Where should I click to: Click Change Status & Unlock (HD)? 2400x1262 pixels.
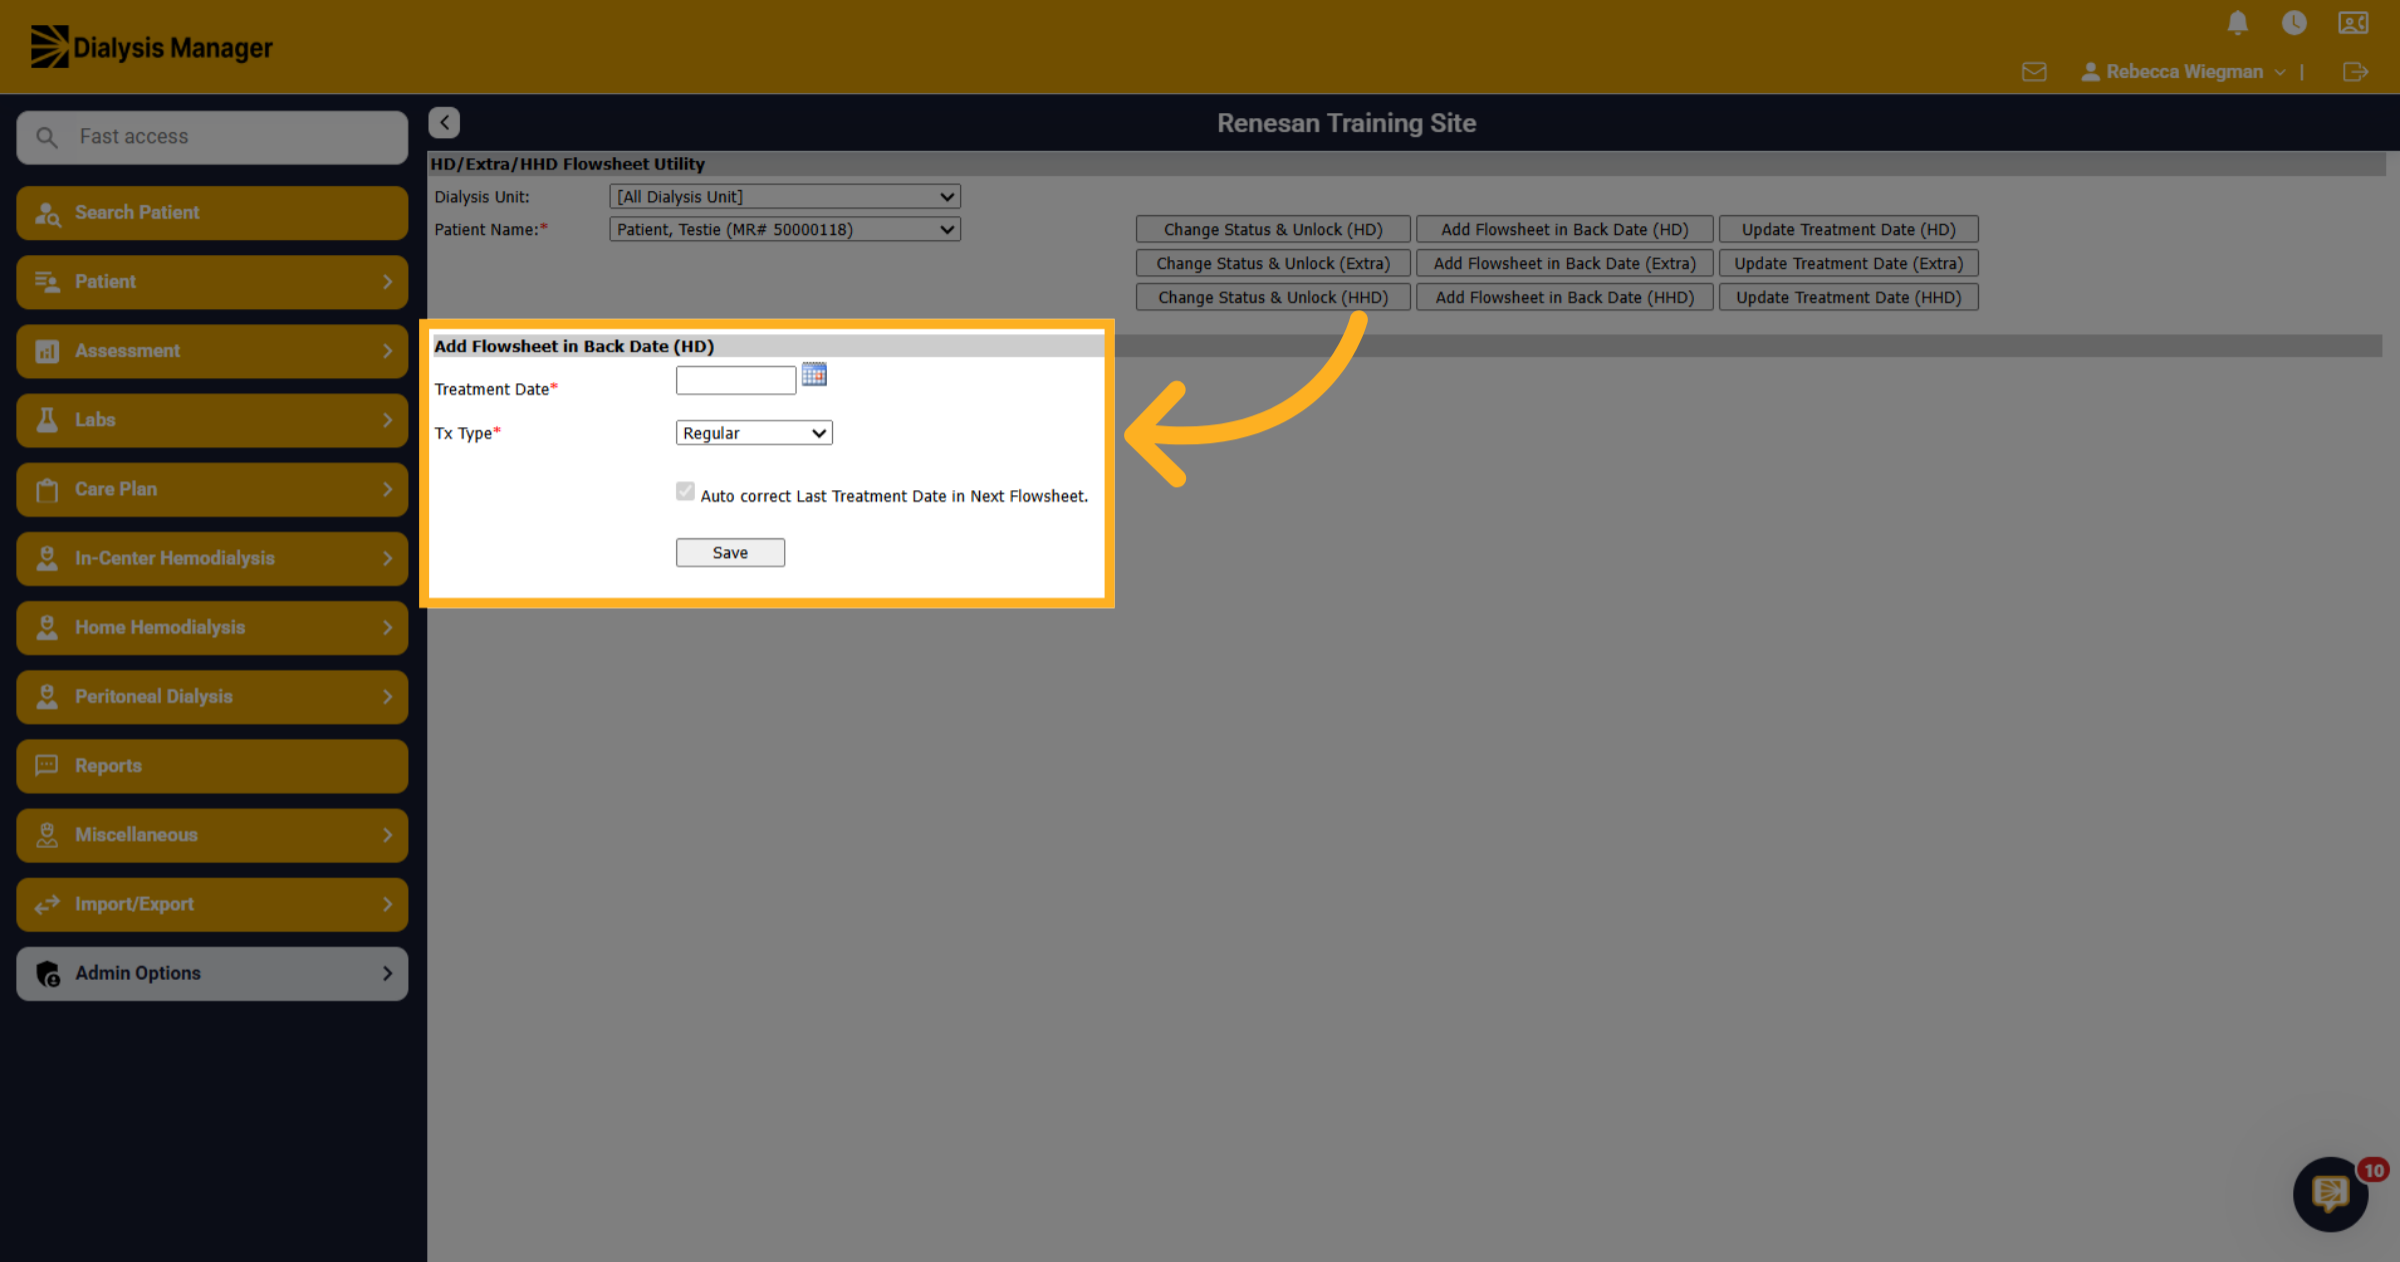[1273, 230]
